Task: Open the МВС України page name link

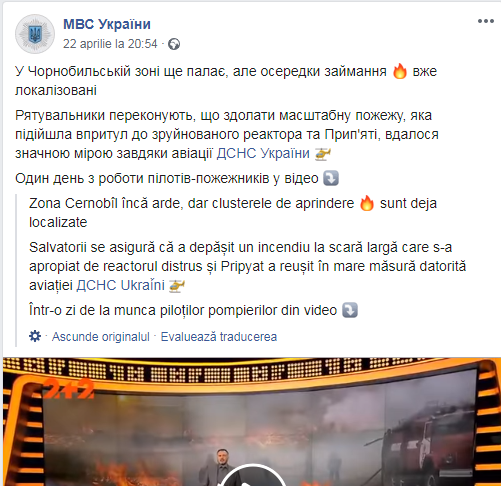Action: pos(107,24)
